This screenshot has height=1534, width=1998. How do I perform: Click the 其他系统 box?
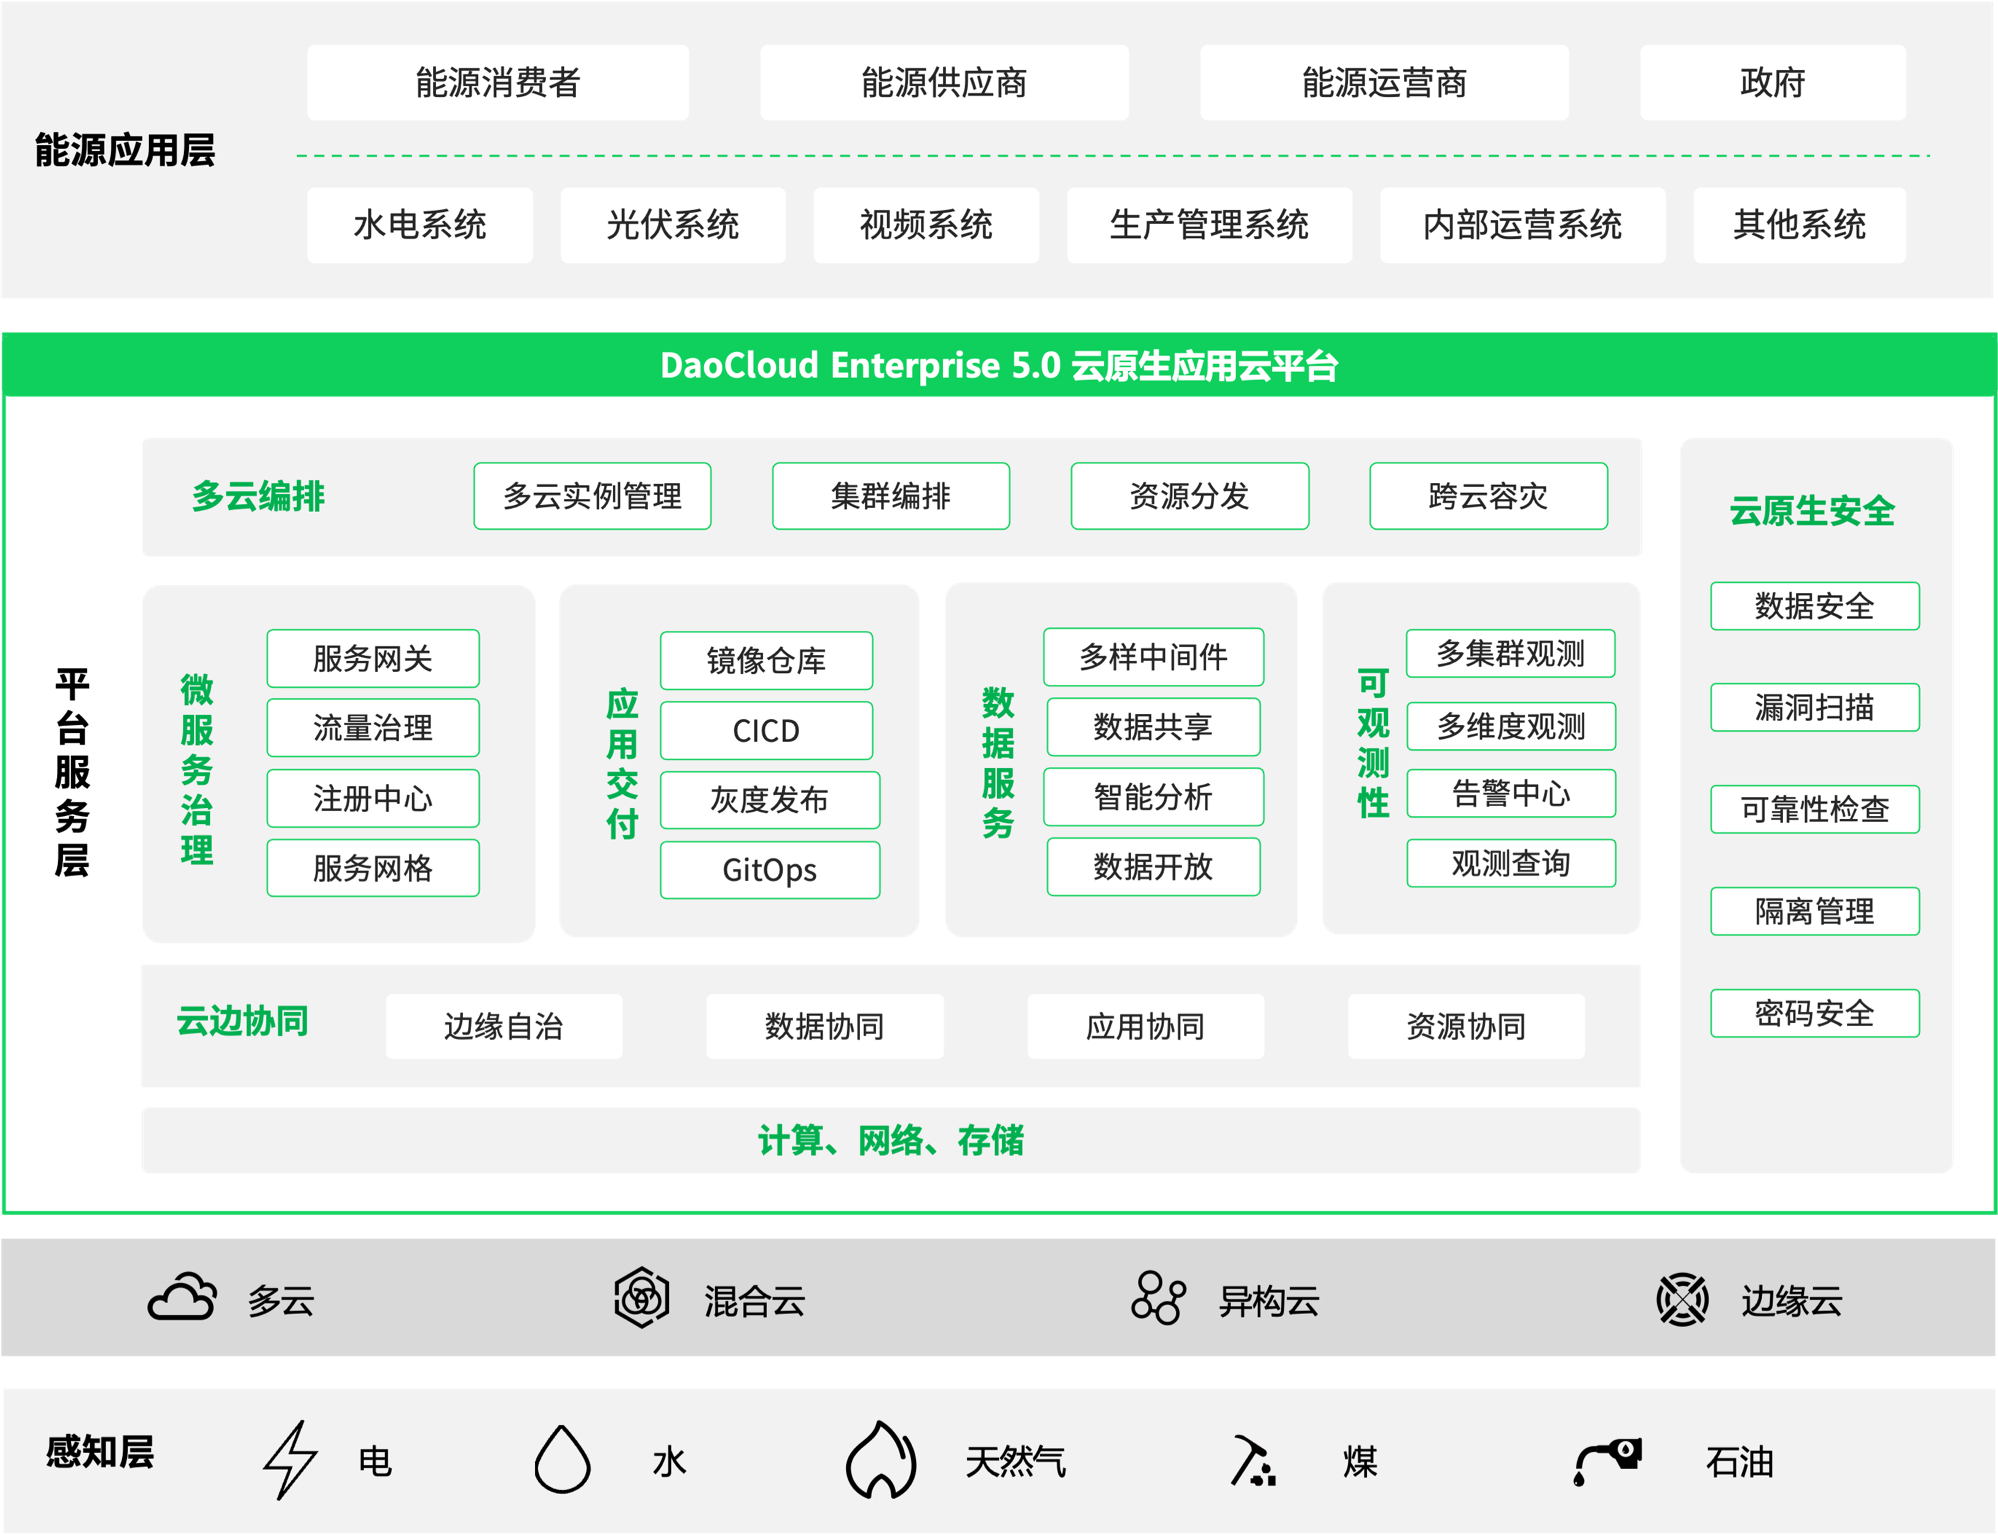pos(1799,225)
